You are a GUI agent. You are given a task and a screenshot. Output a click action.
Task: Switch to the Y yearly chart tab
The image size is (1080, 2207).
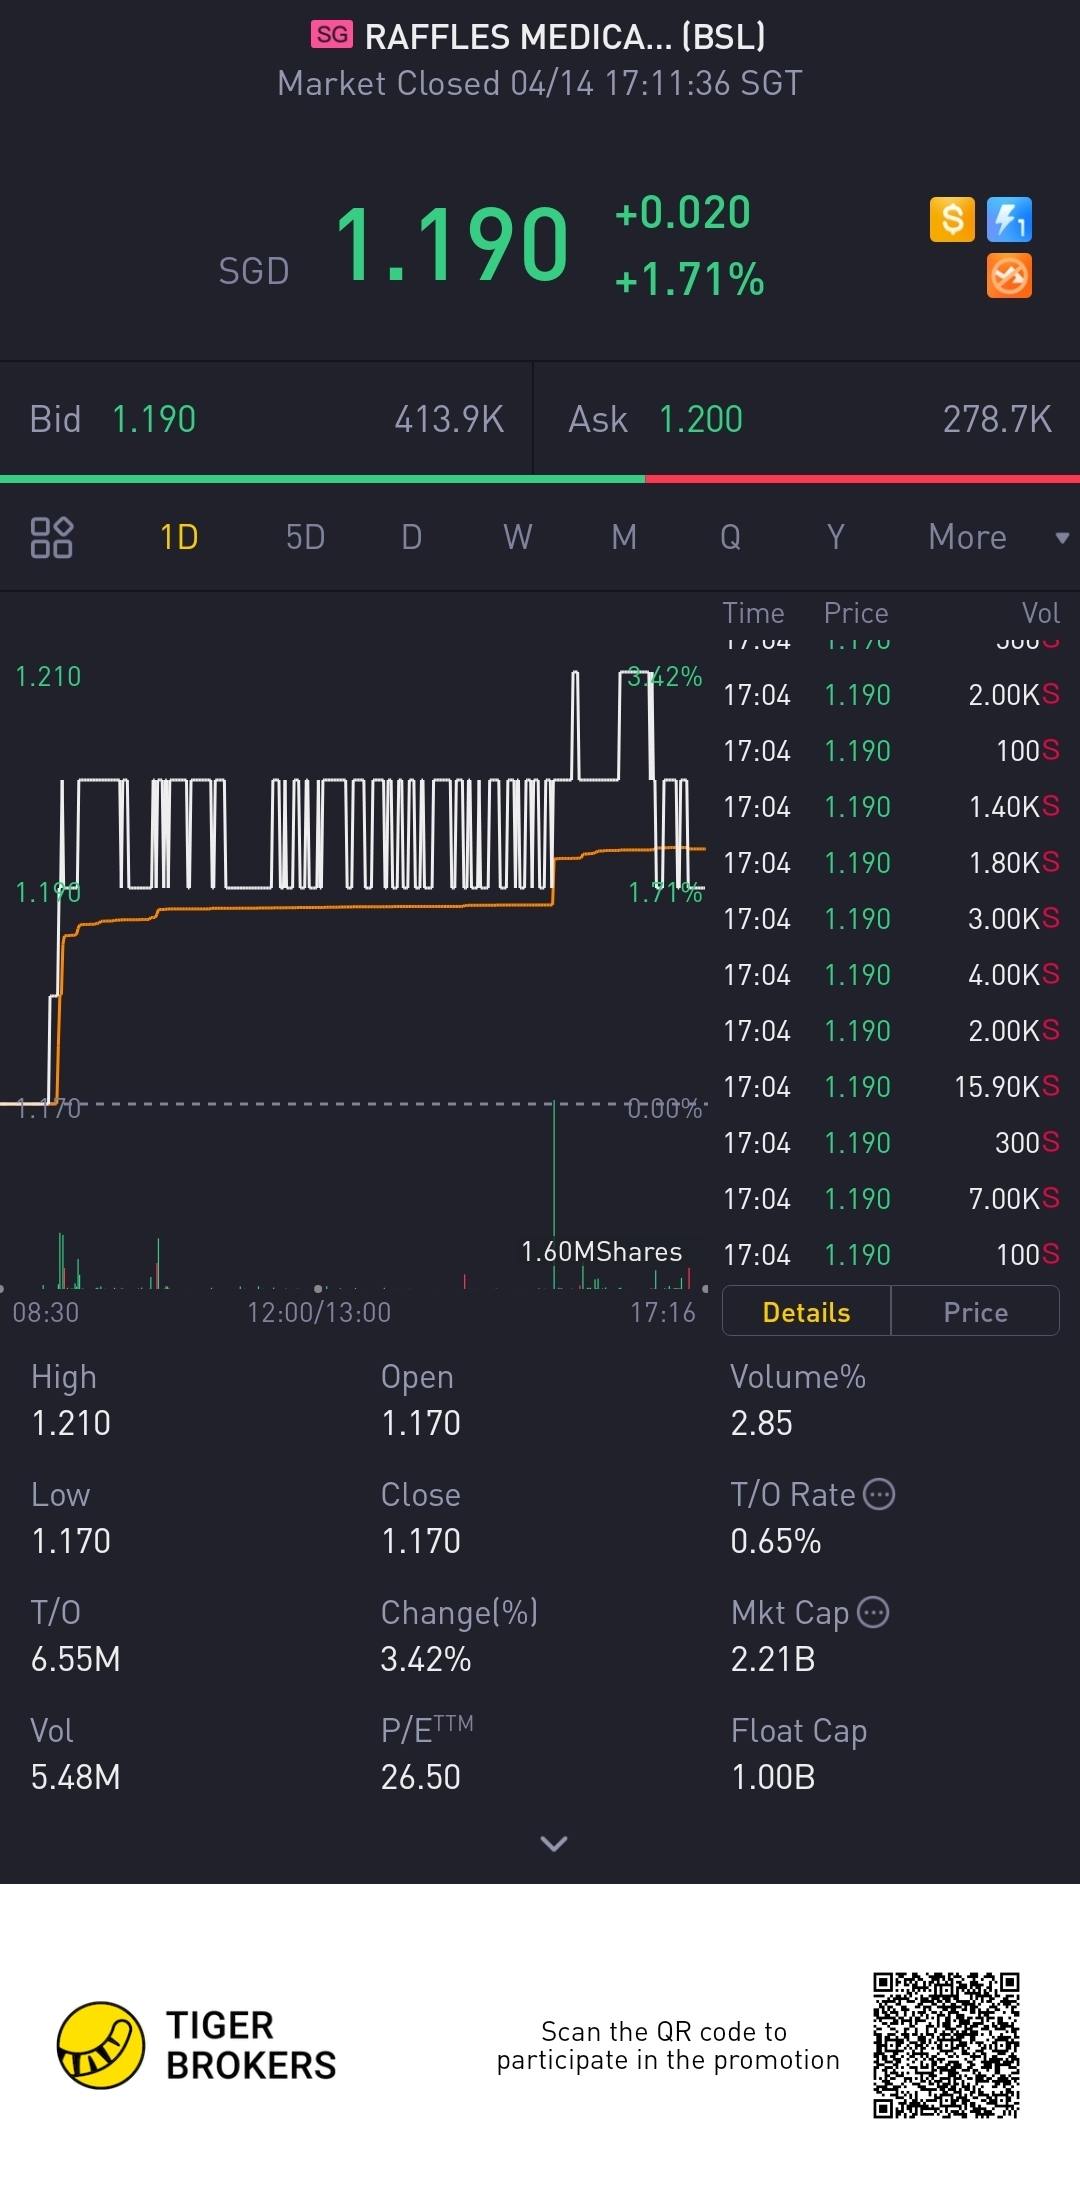pyautogui.click(x=836, y=537)
